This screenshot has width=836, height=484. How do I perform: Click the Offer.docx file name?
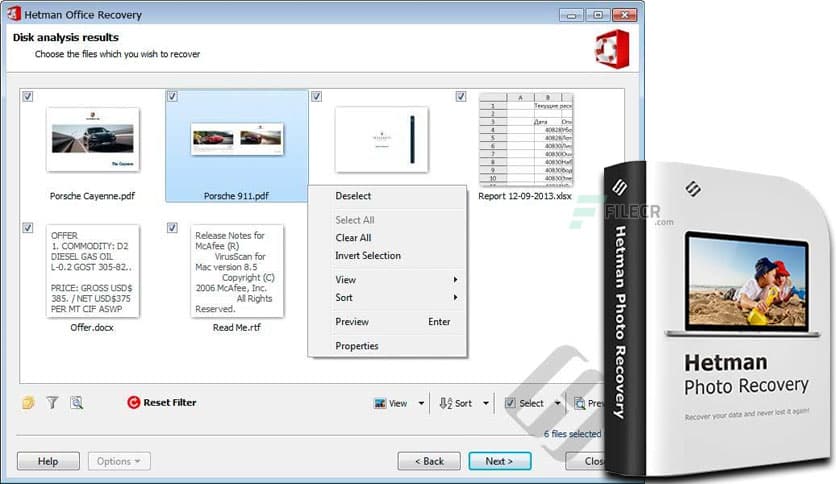tap(92, 327)
